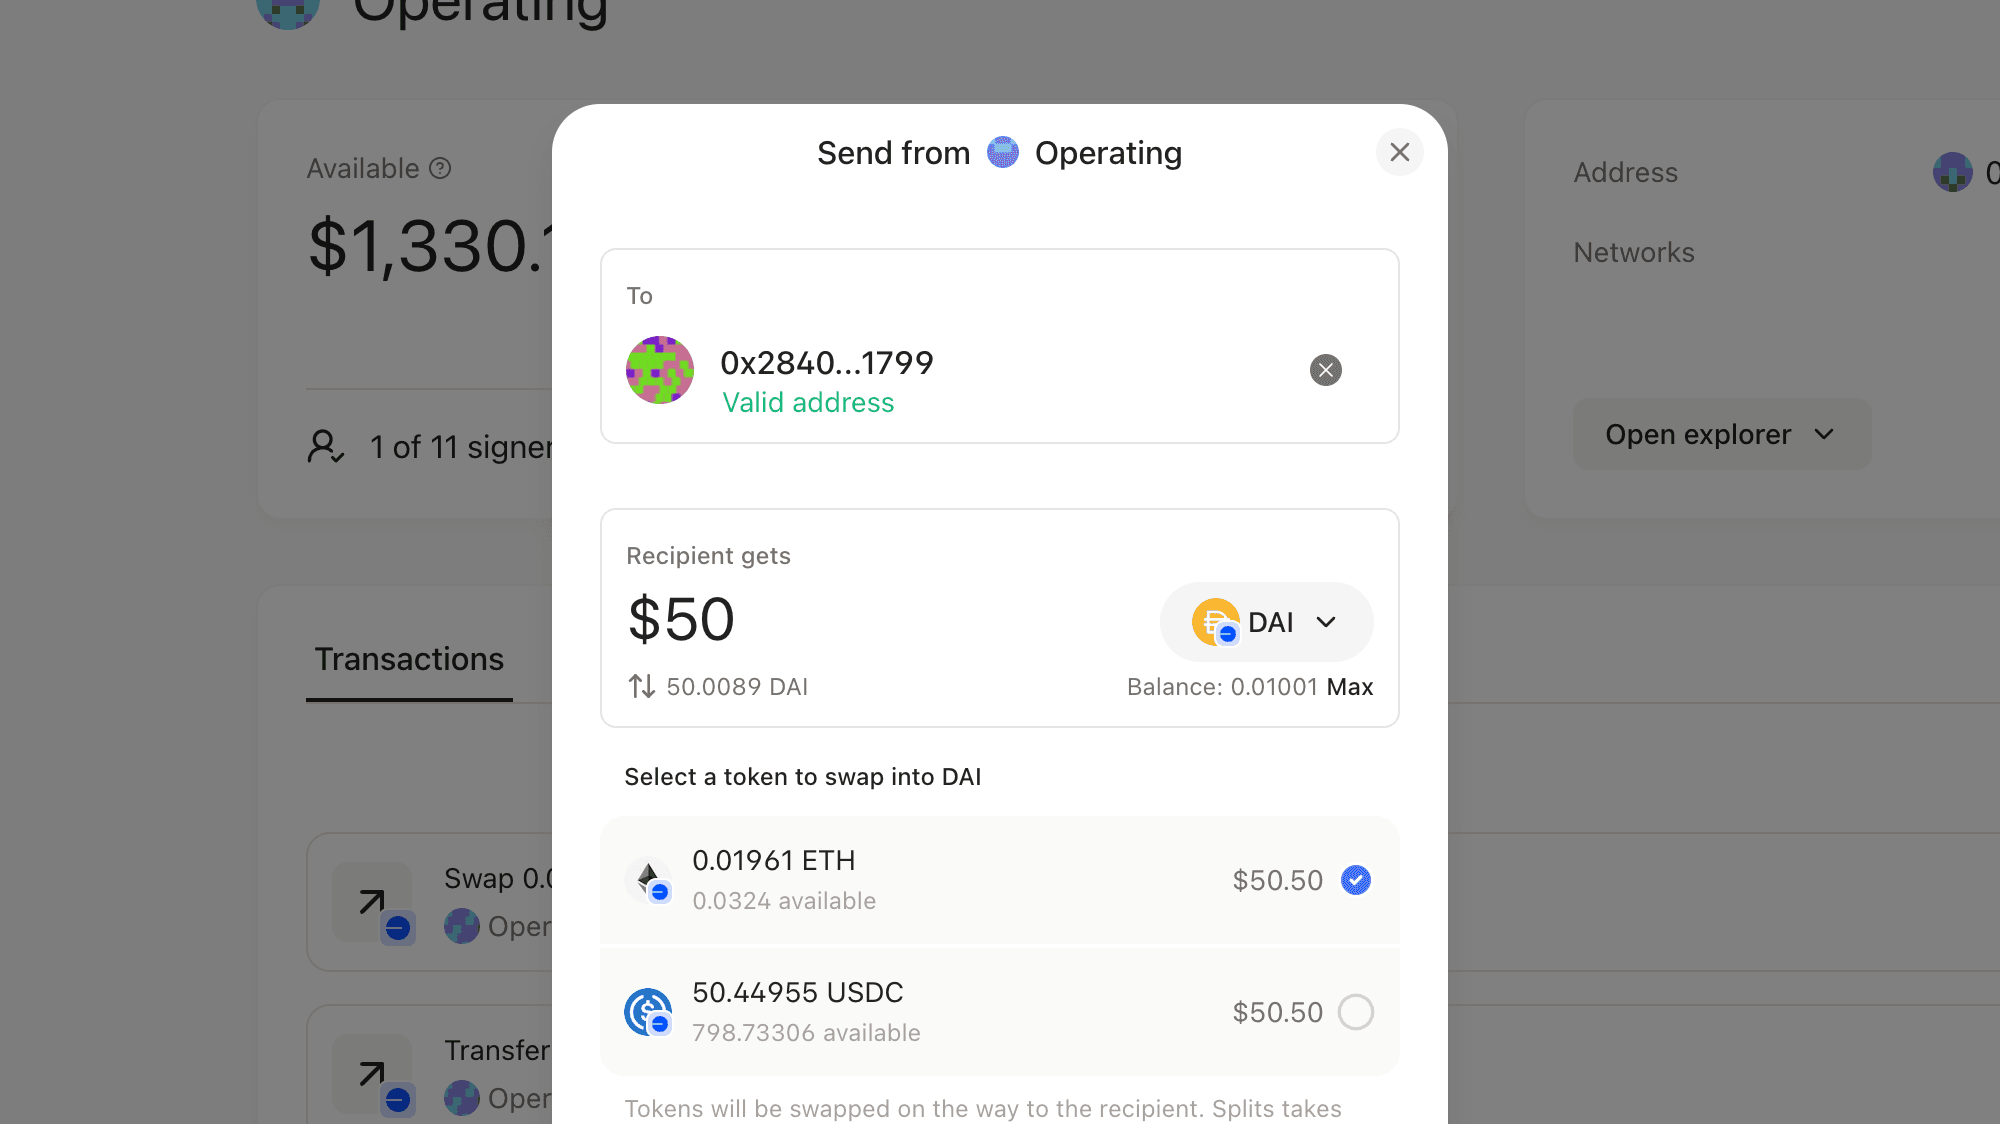Click the send modal header globe icon
Image resolution: width=2000 pixels, height=1124 pixels.
[x=1001, y=153]
